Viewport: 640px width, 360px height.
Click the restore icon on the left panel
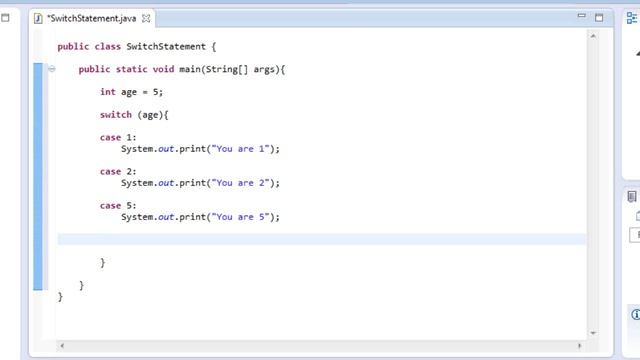pos(5,18)
